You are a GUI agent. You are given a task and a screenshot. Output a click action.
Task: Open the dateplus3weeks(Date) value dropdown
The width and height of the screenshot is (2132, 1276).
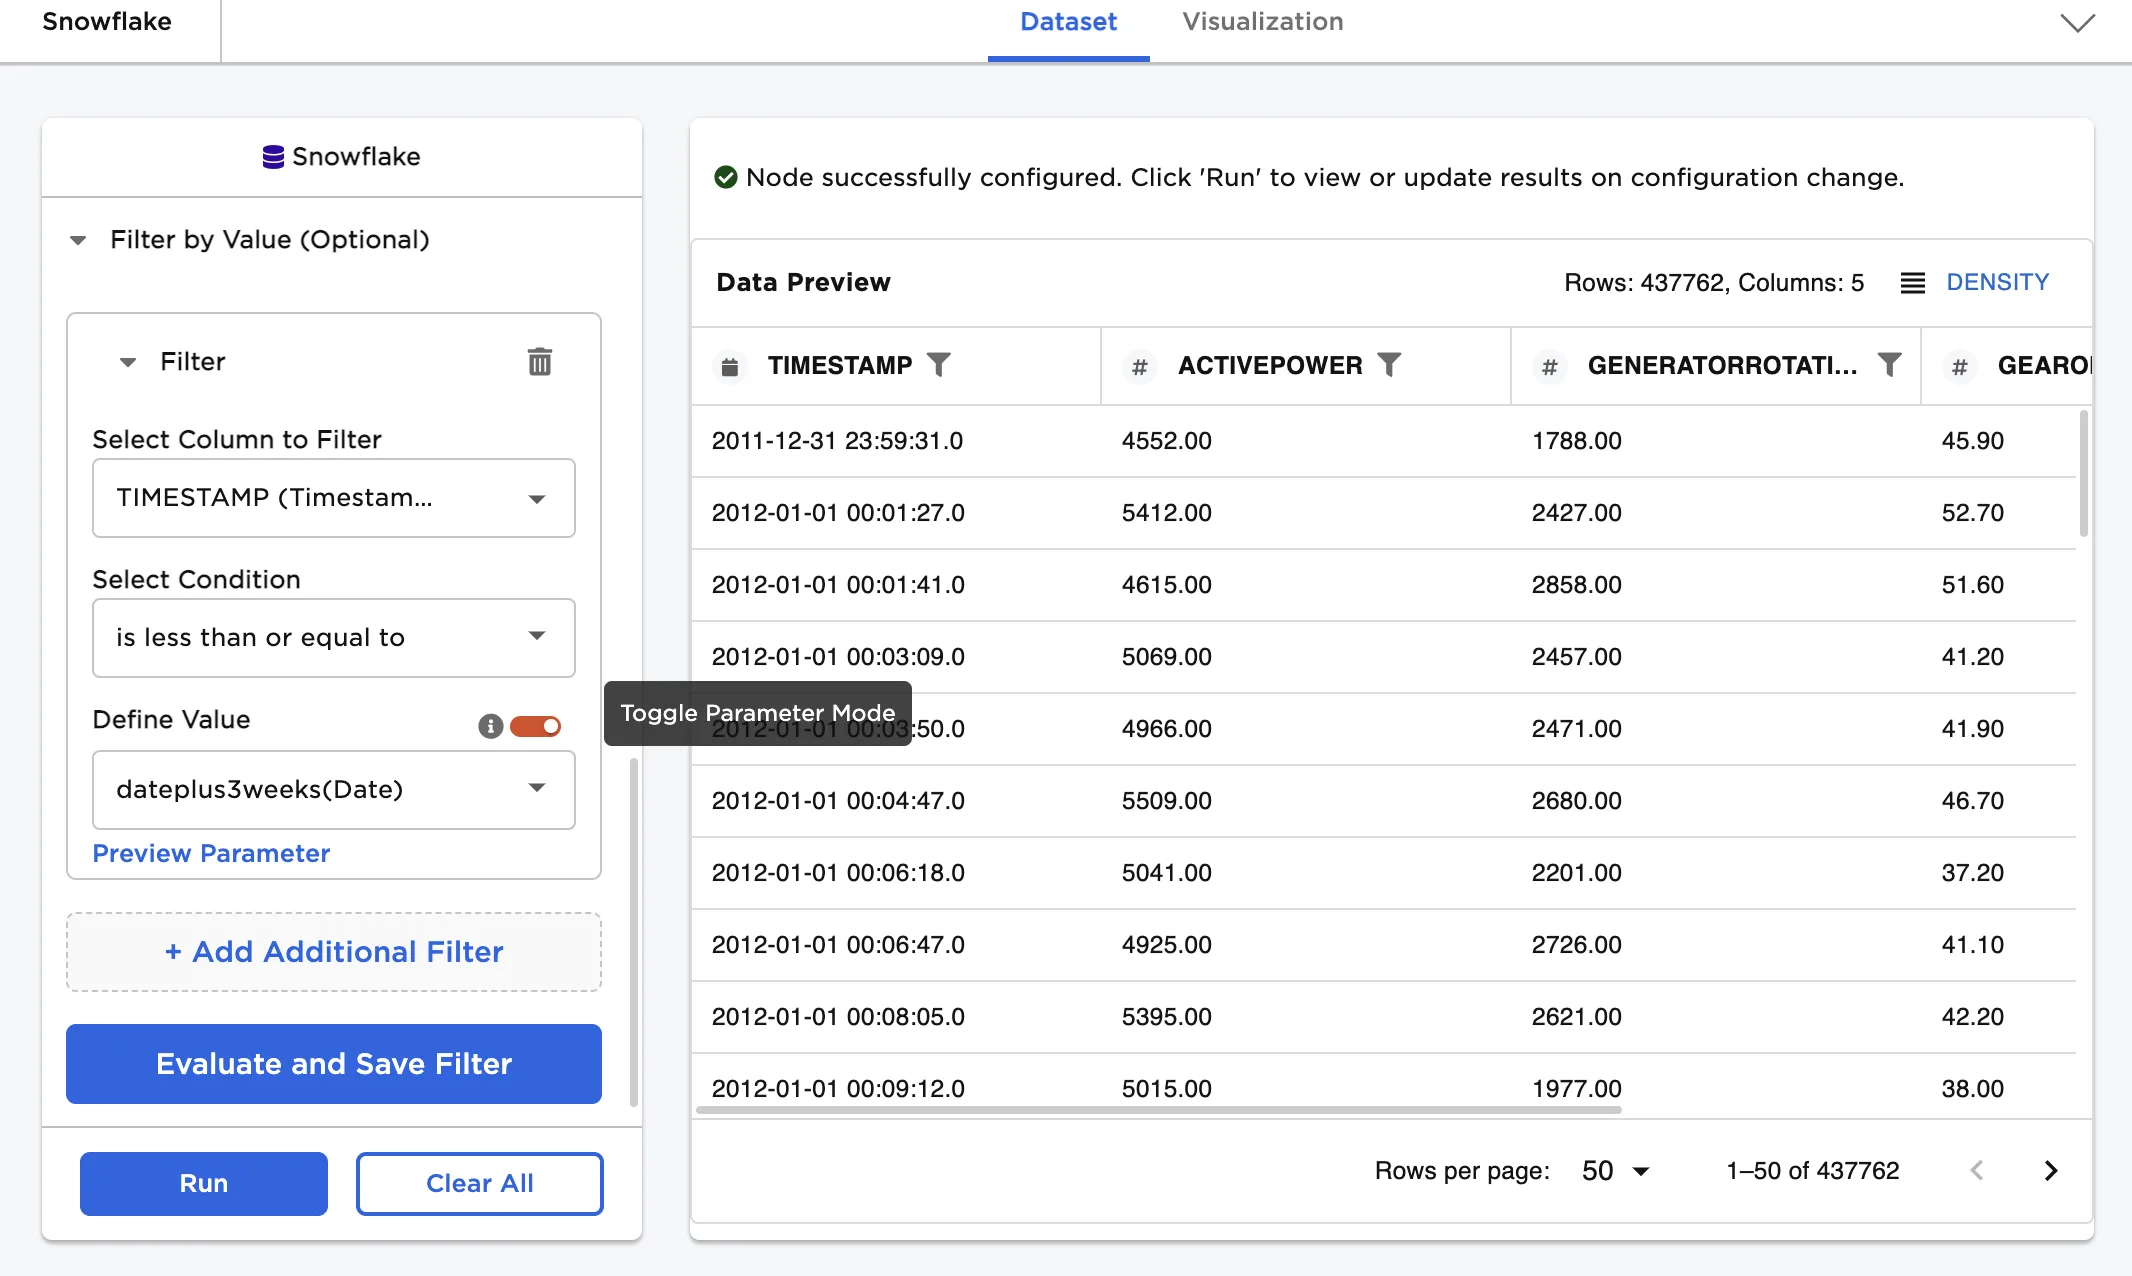point(333,790)
